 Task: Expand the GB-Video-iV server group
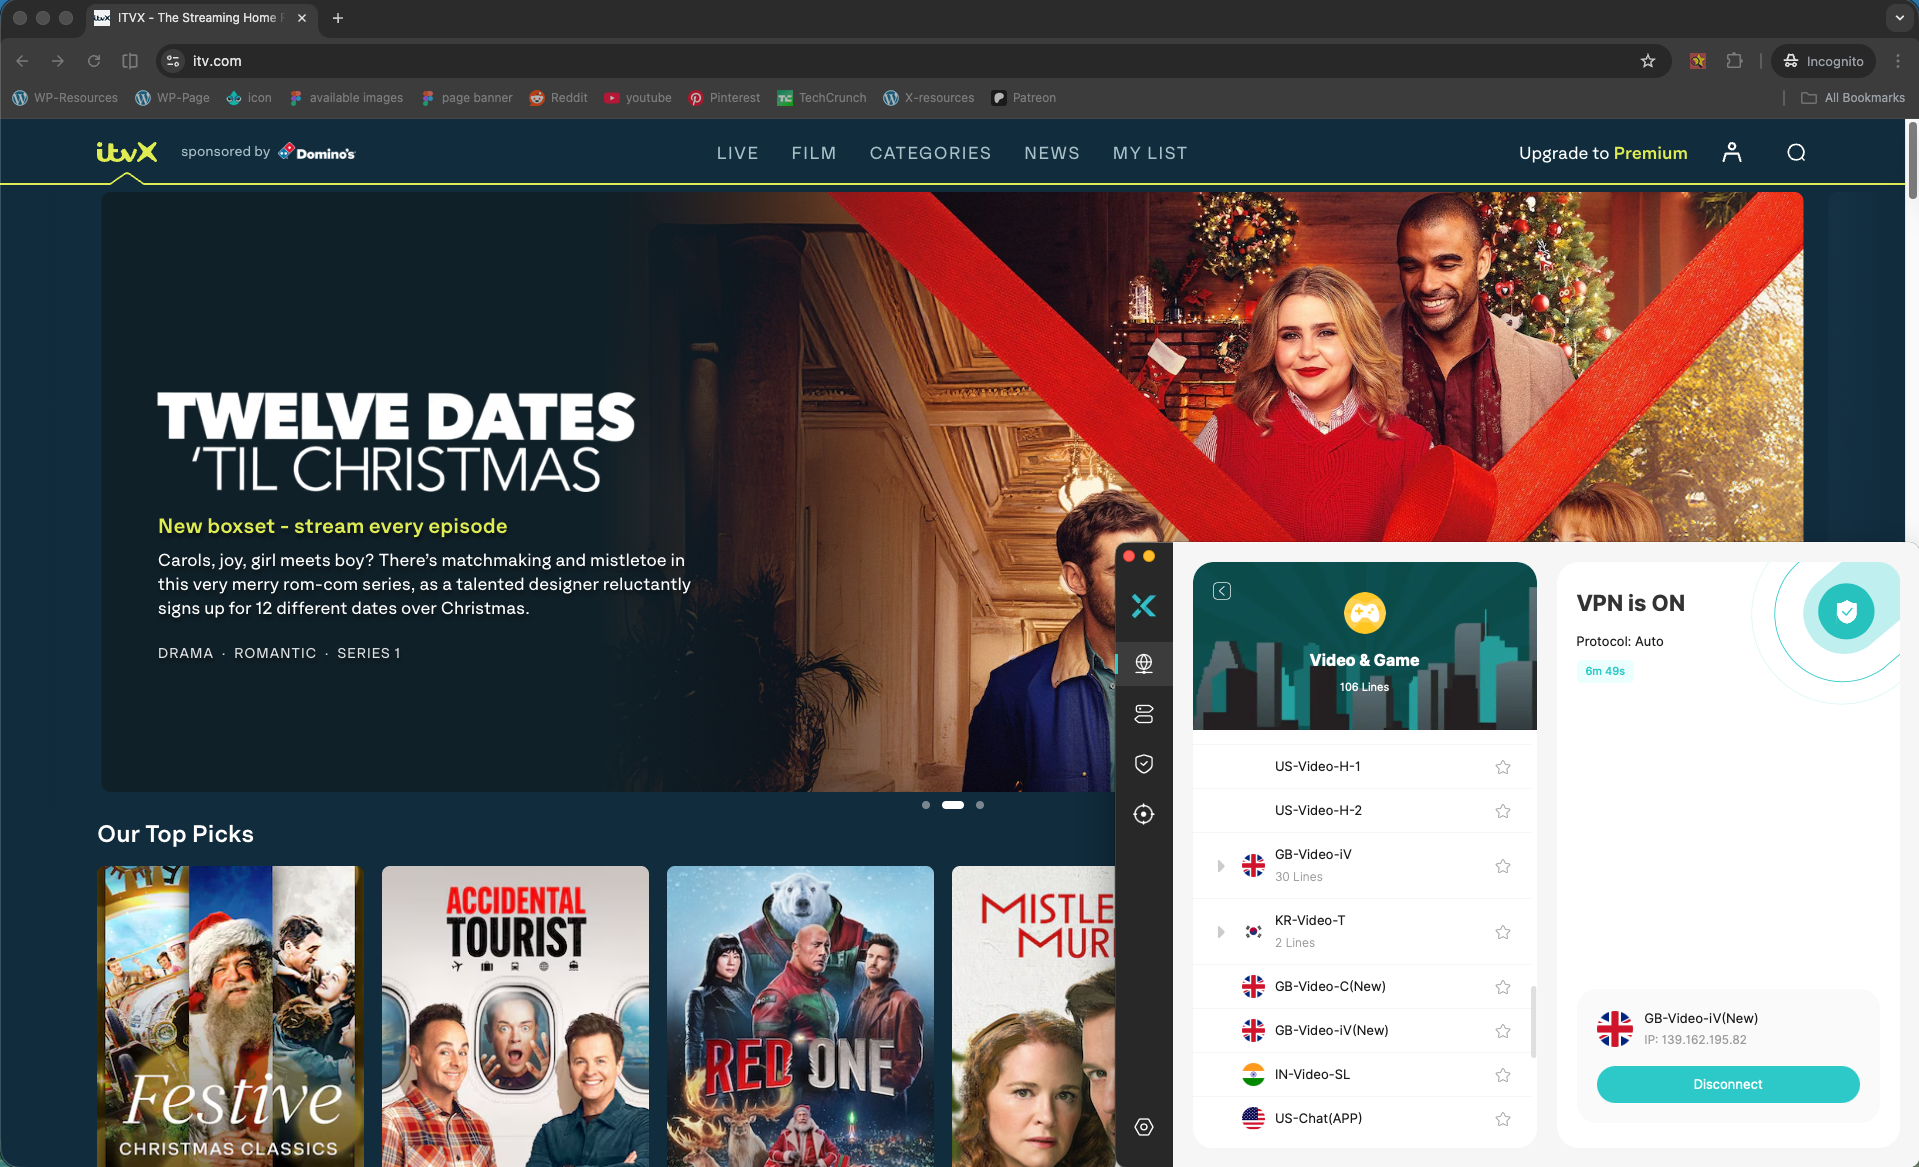[1220, 866]
